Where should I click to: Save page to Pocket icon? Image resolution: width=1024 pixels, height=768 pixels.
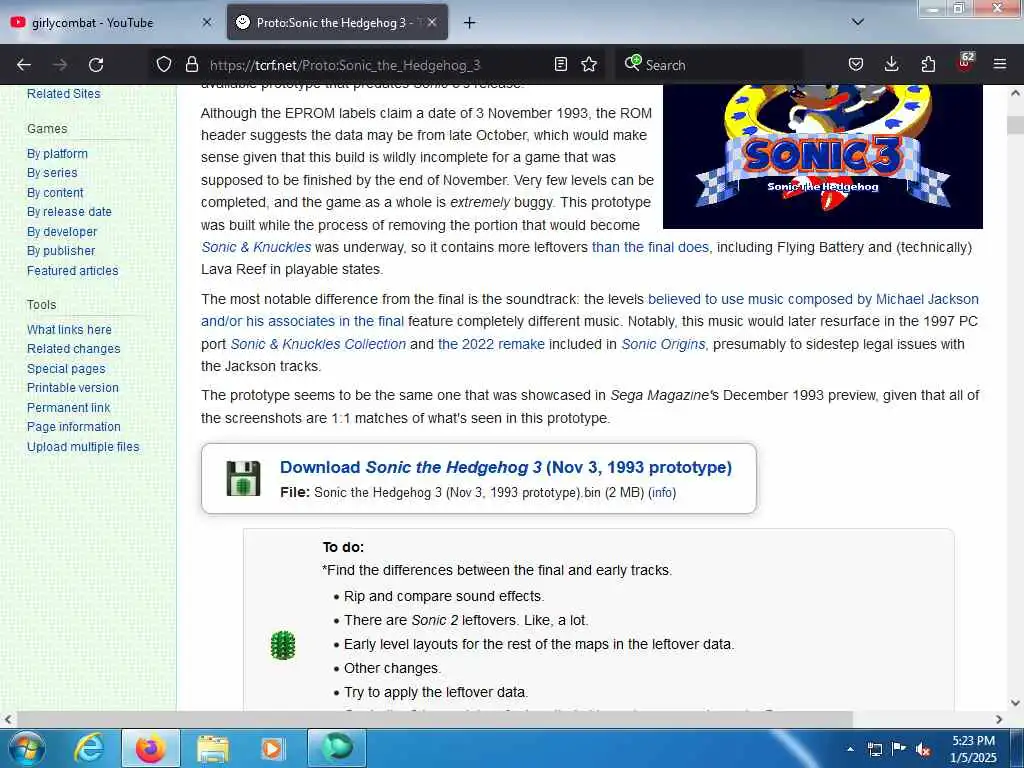(x=856, y=64)
